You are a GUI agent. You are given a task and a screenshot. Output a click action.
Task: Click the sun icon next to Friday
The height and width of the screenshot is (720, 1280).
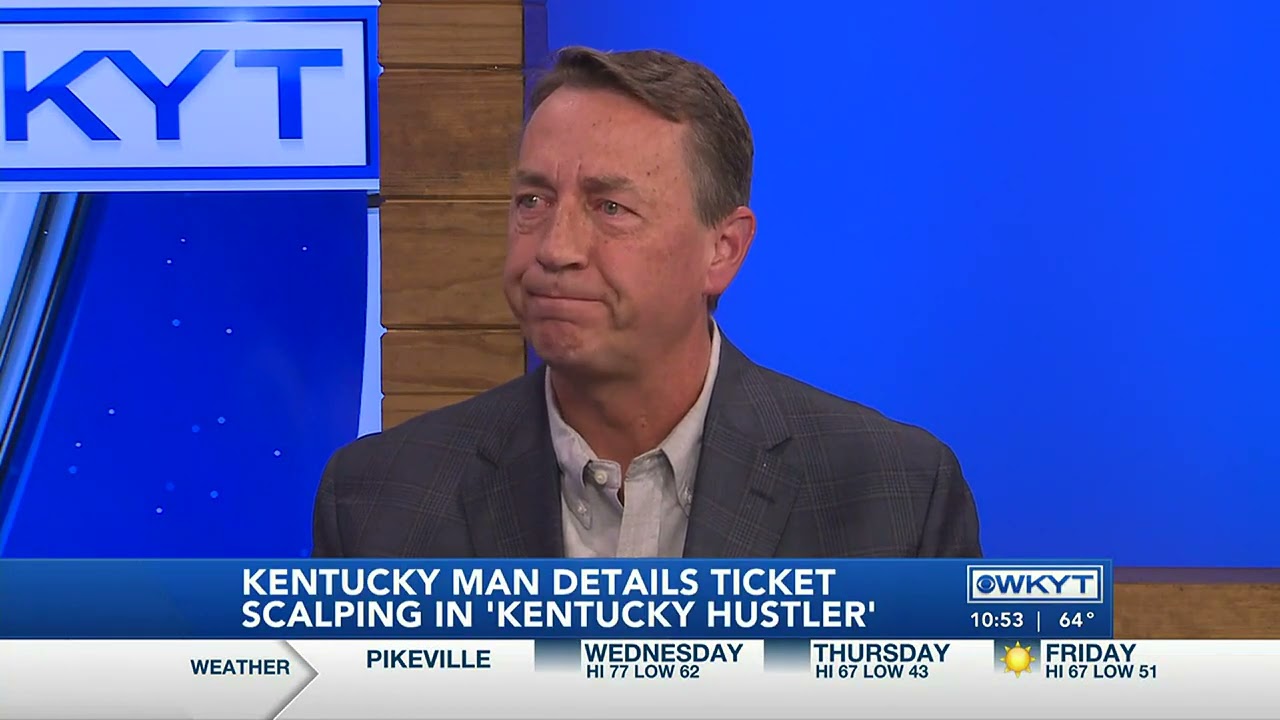[1017, 659]
